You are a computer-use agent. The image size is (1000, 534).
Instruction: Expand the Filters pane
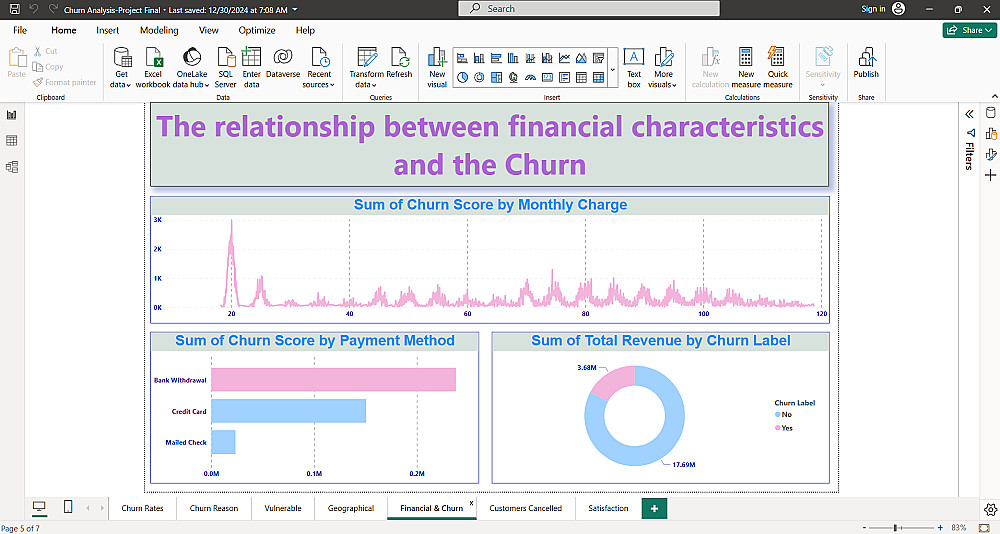(x=969, y=114)
